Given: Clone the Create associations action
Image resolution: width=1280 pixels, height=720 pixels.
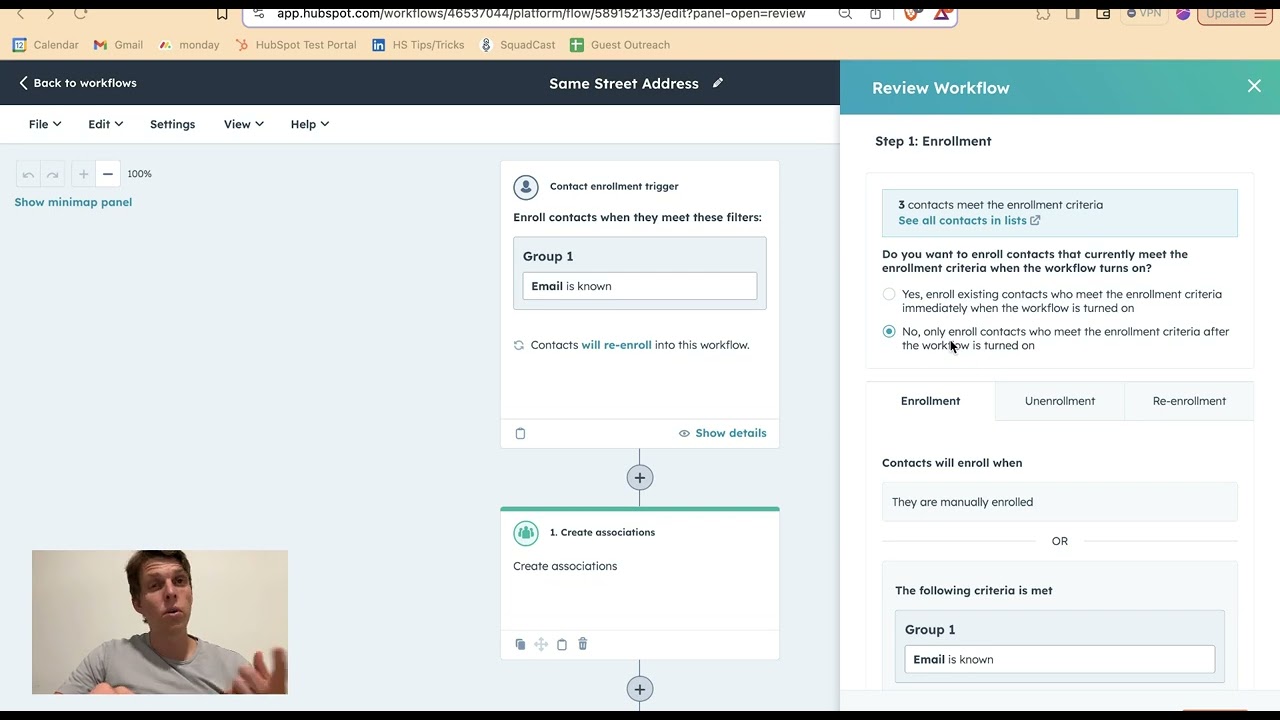Looking at the screenshot, I should tap(520, 644).
